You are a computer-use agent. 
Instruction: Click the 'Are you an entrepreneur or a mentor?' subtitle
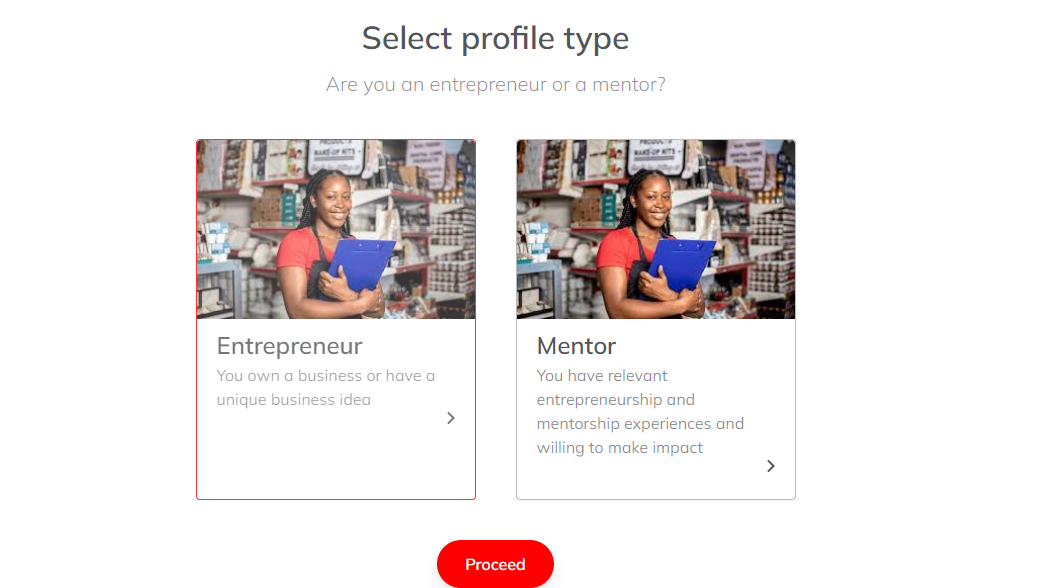pyautogui.click(x=495, y=85)
